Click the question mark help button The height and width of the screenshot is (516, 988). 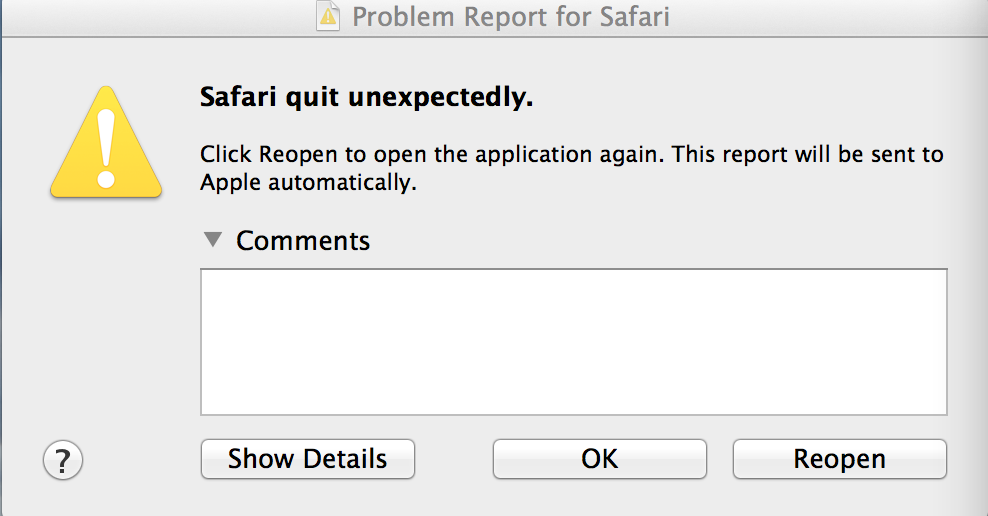63,460
